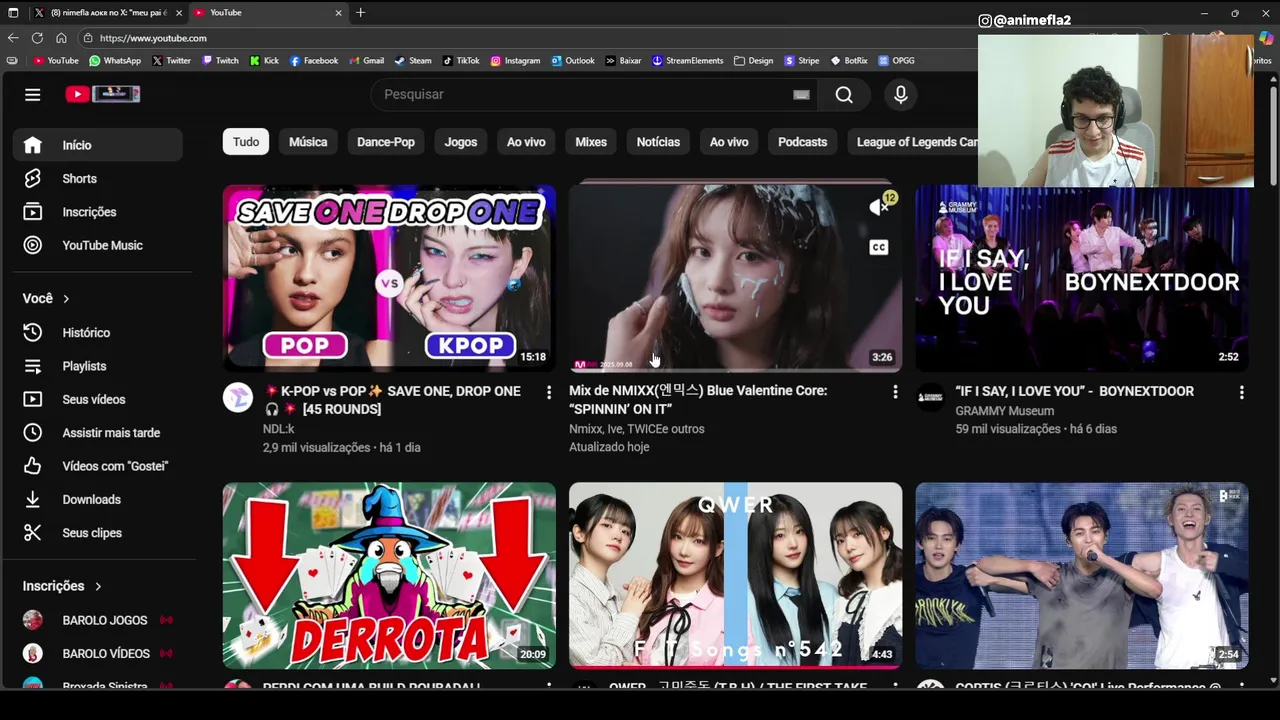Open Twitch bookmark
The height and width of the screenshot is (720, 1280).
(220, 61)
